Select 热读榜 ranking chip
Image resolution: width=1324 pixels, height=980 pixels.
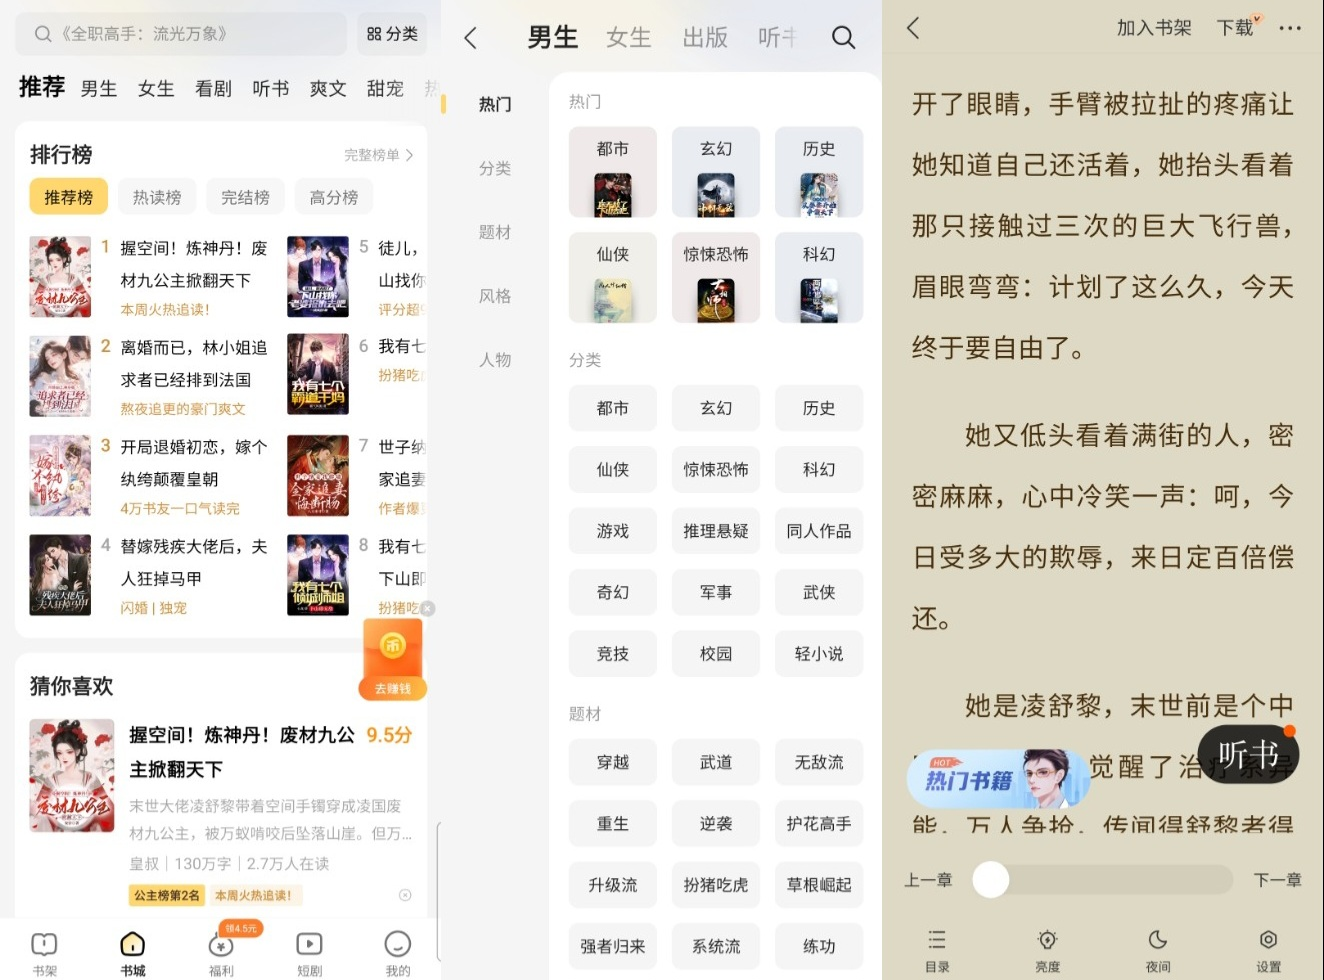tap(157, 197)
